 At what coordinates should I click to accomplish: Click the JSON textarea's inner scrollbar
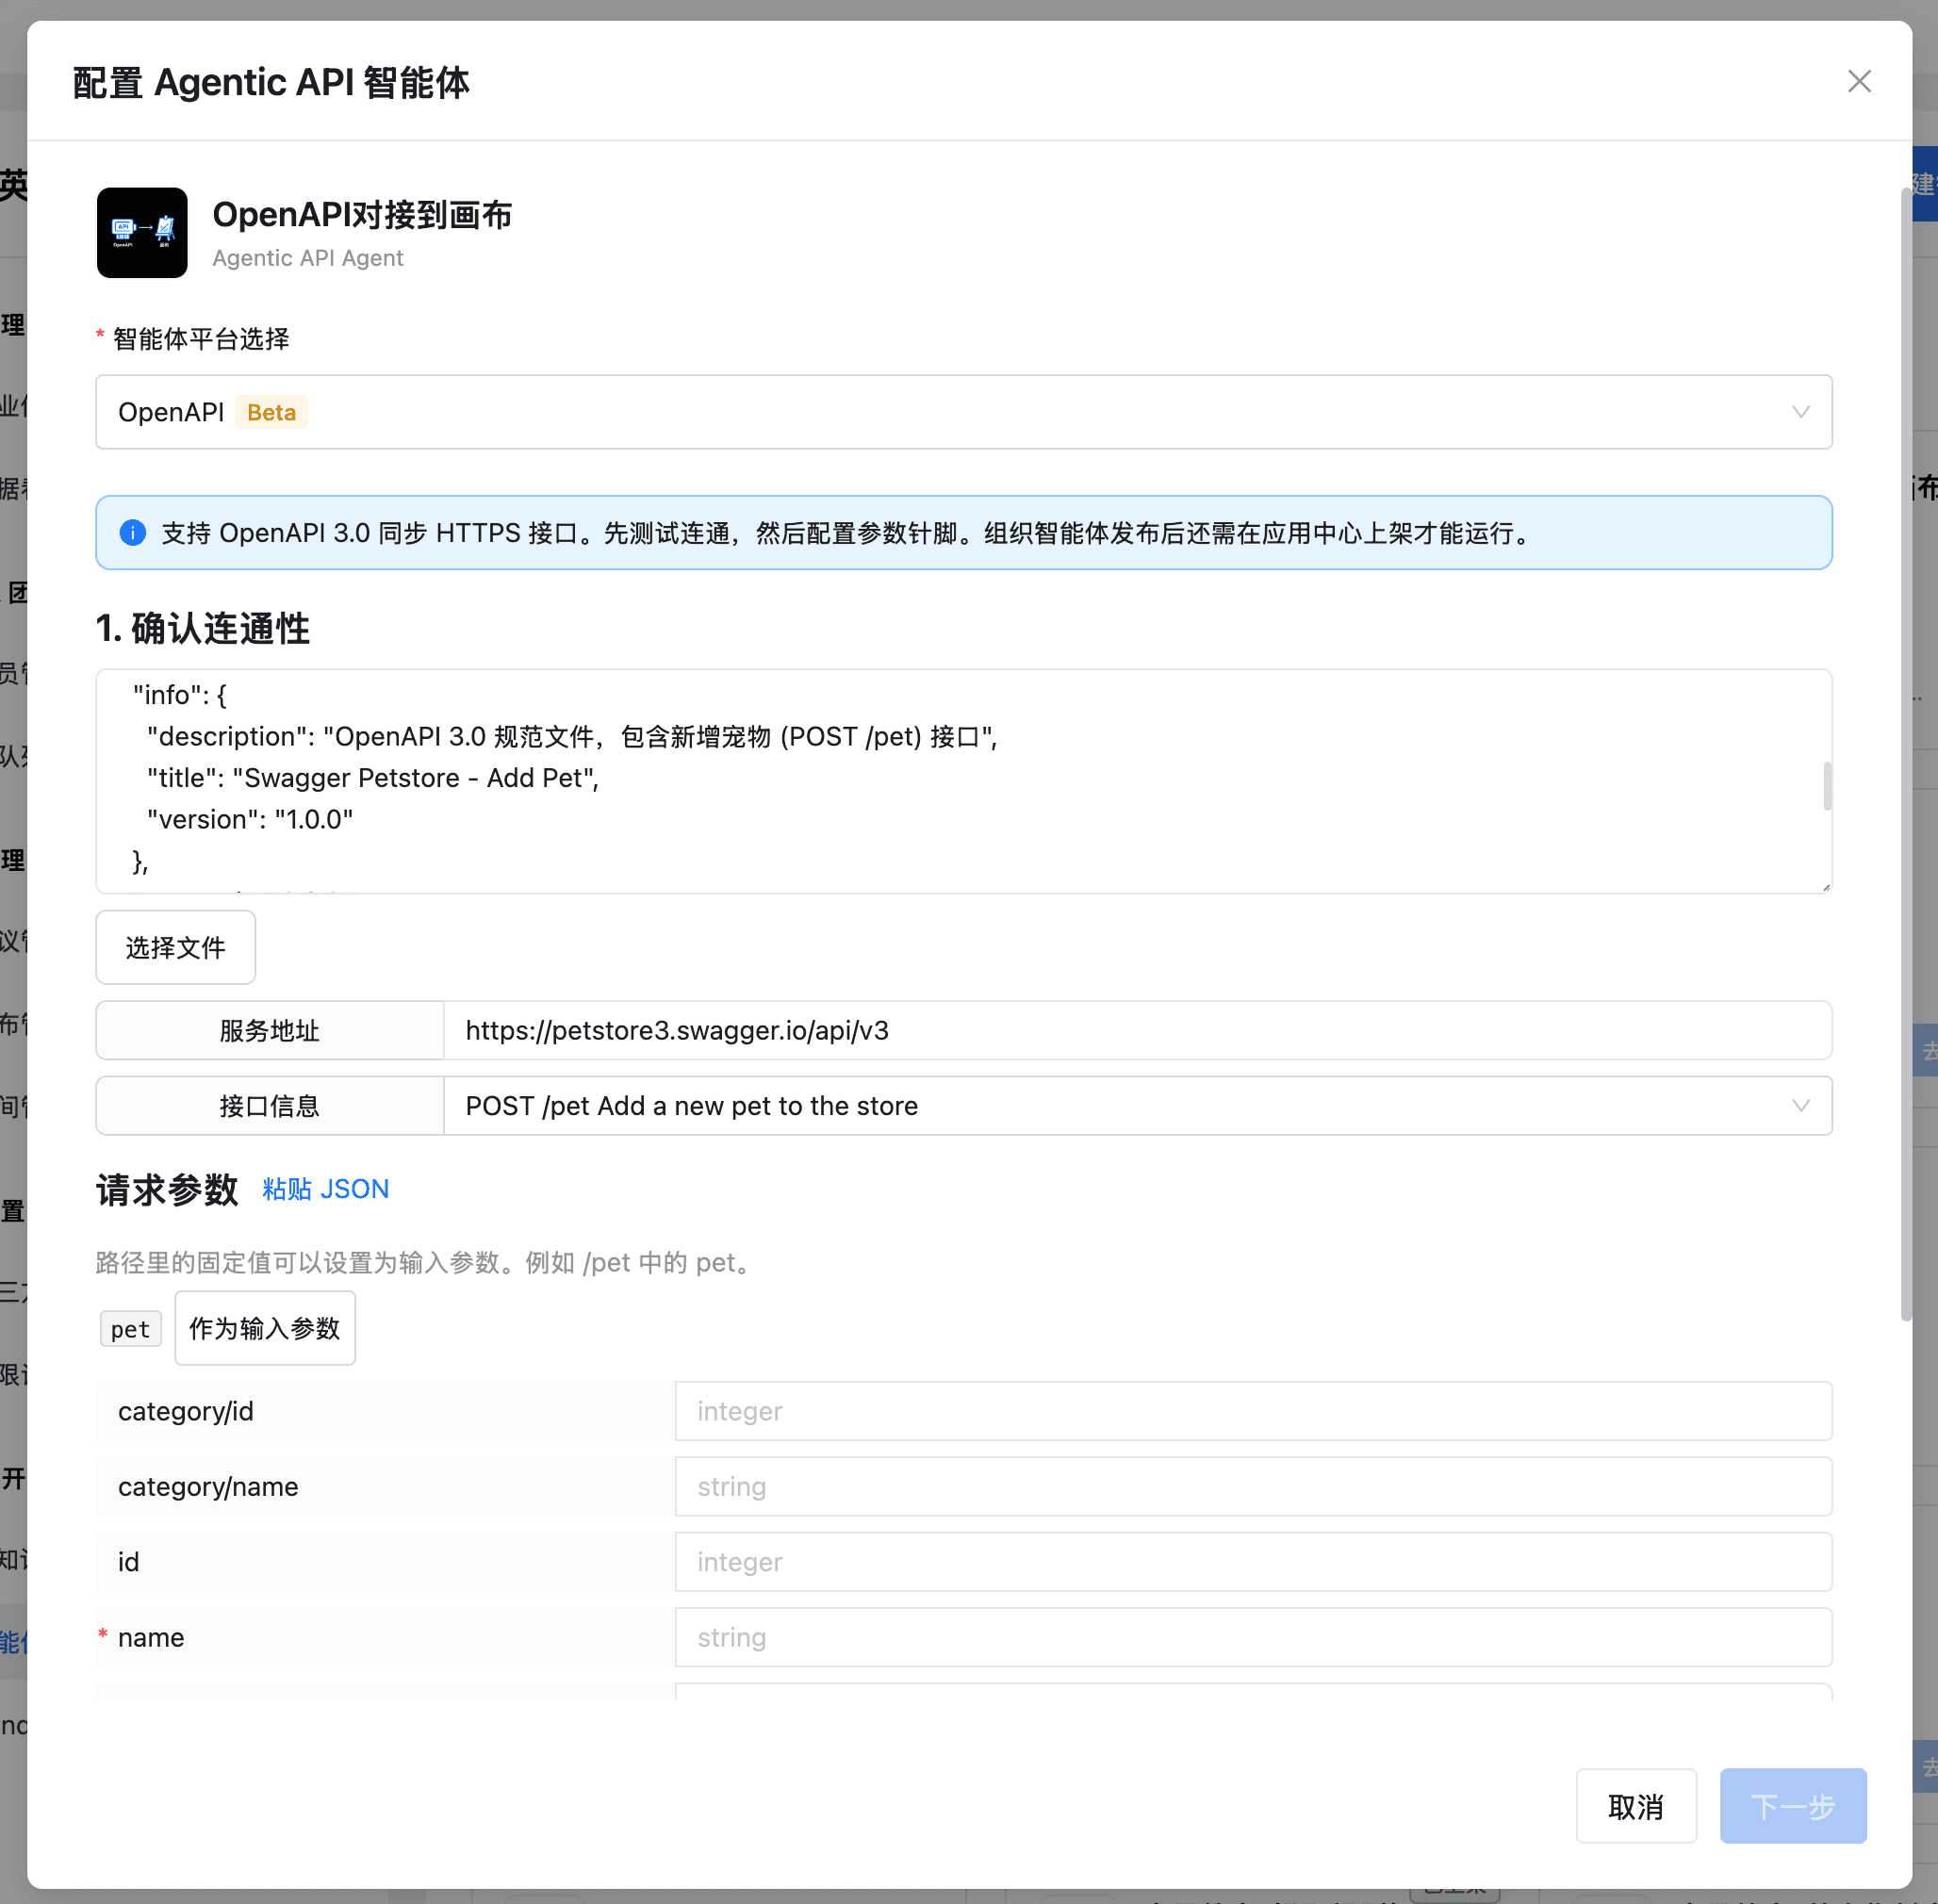[1827, 786]
